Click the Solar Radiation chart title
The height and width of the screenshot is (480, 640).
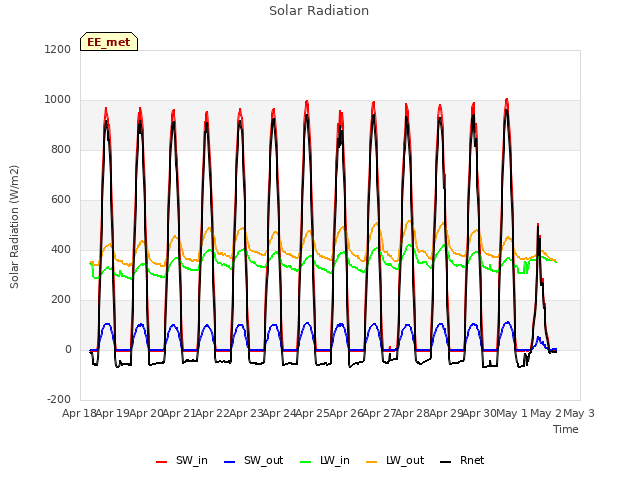[x=319, y=11]
